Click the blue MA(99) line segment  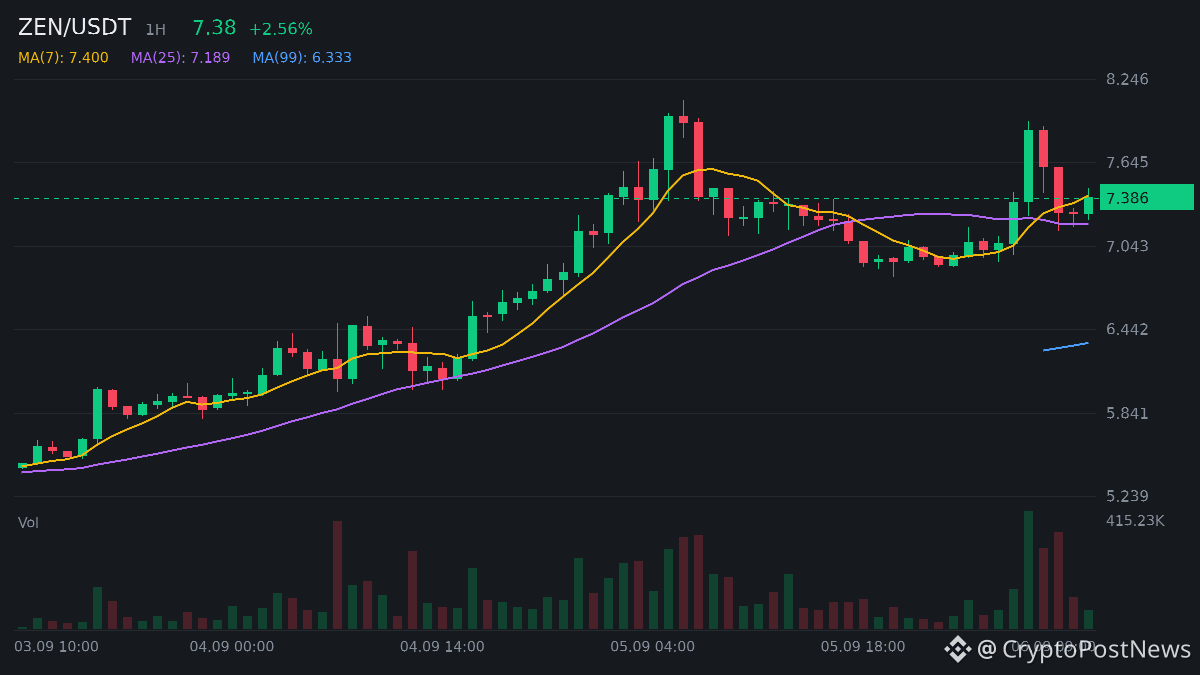(1066, 346)
